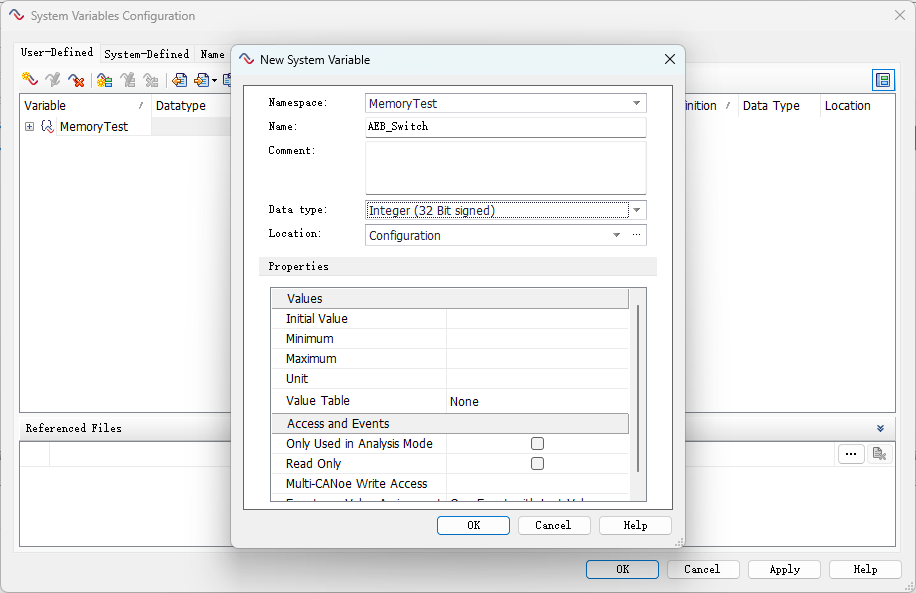Click the import variables toolbar icon
The width and height of the screenshot is (916, 593).
click(x=180, y=80)
